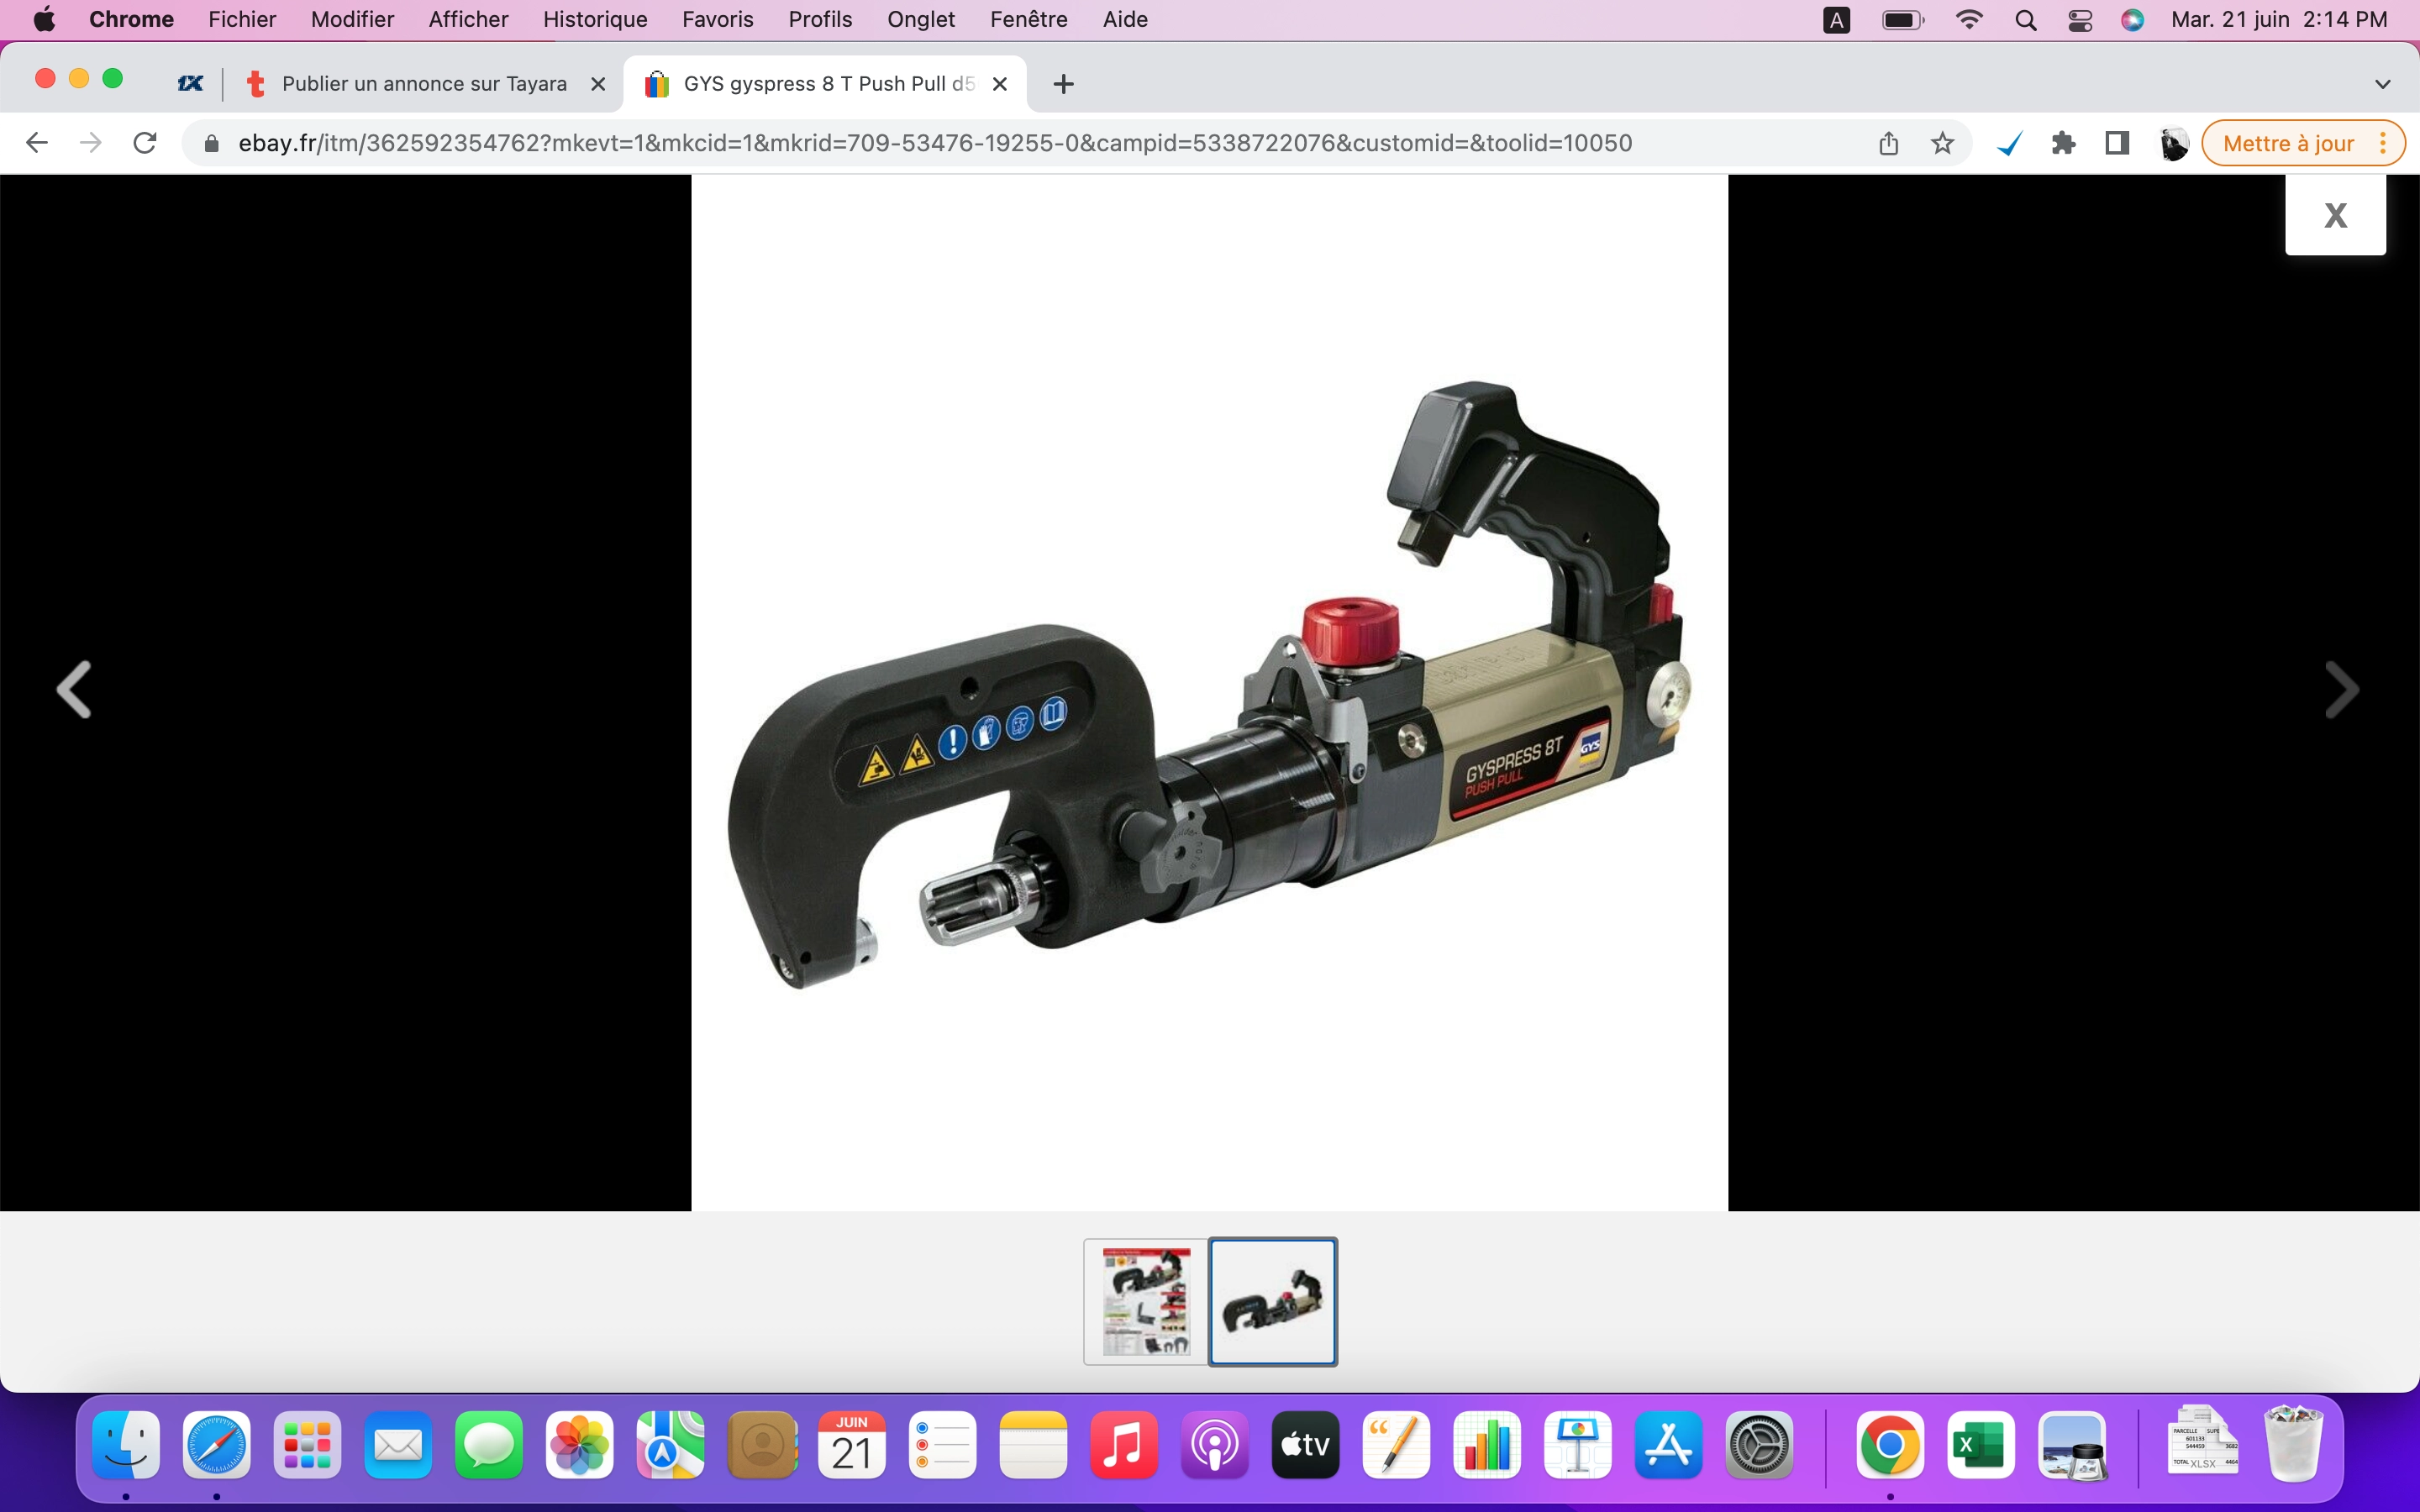The image size is (2420, 1512).
Task: Open the Trash in the Dock
Action: (2293, 1444)
